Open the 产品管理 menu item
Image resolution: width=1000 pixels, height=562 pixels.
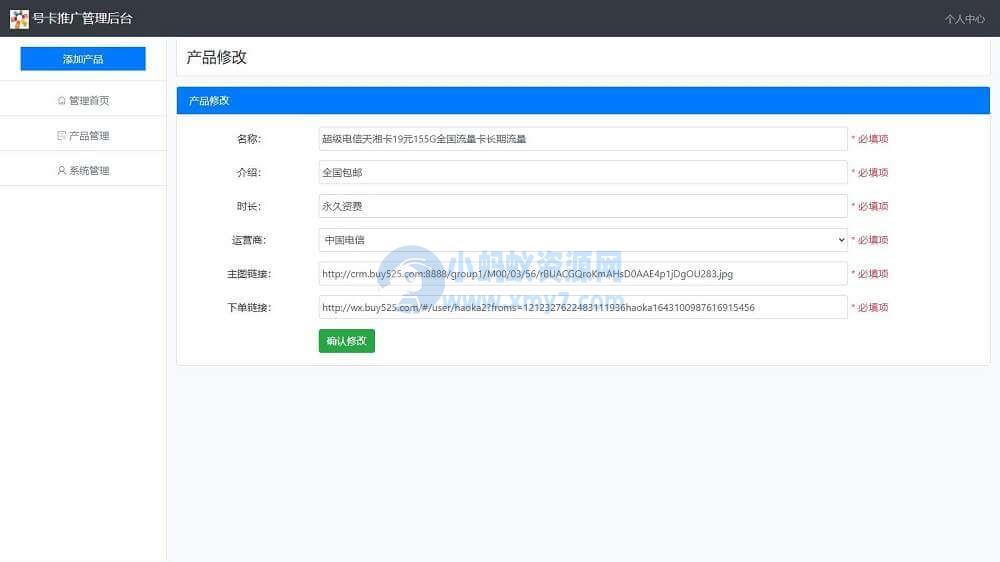(x=83, y=136)
